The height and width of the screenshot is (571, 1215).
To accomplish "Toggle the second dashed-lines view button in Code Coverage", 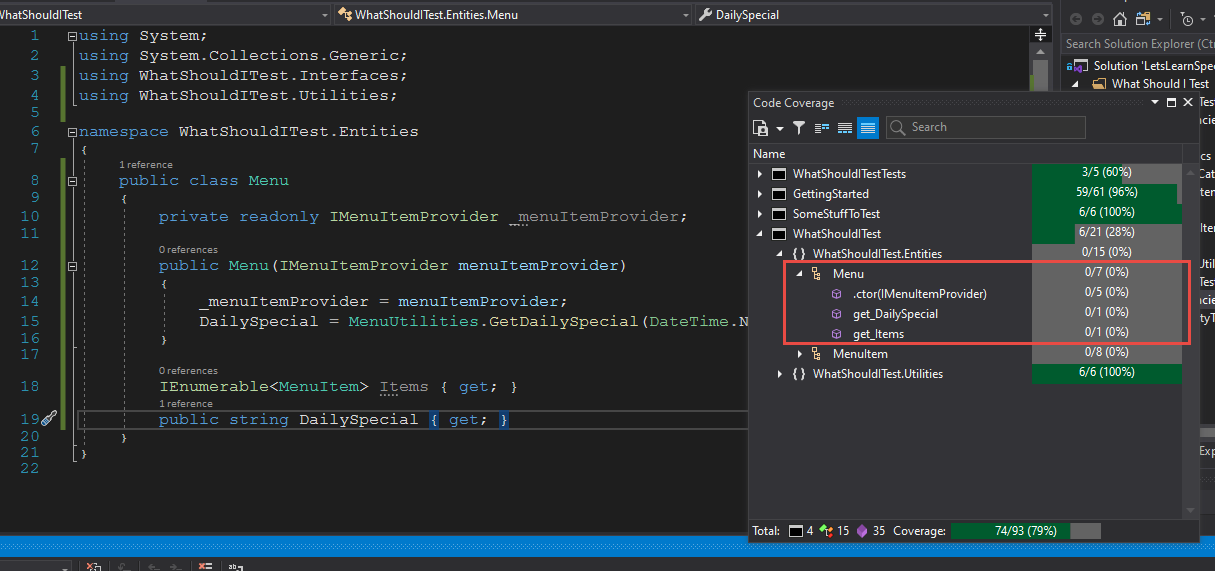I will pyautogui.click(x=845, y=127).
